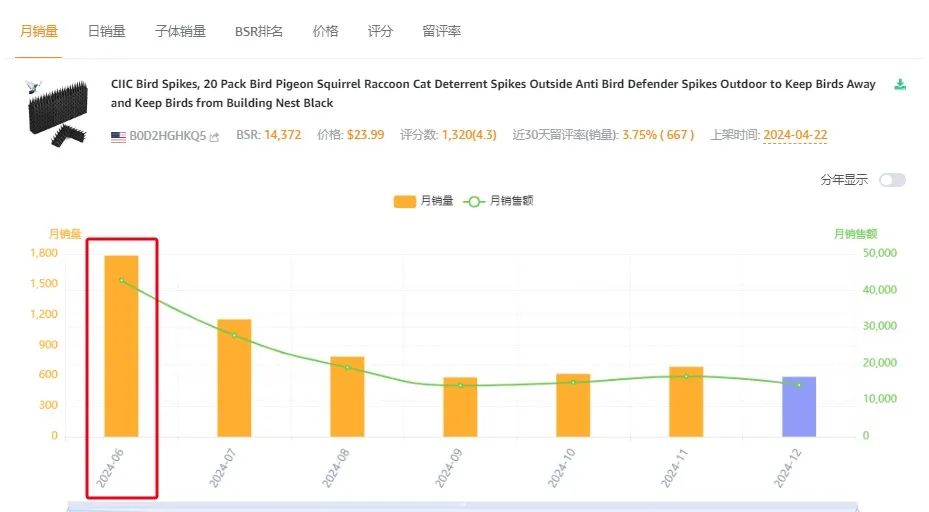Click the 2024-06 sales bar
929x512 pixels.
121,346
